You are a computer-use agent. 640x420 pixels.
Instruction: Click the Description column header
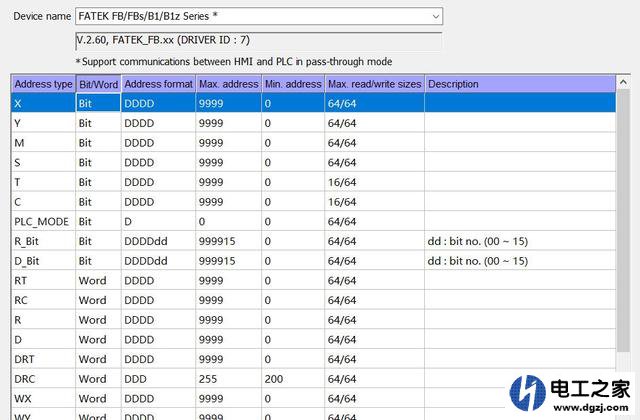click(x=453, y=84)
